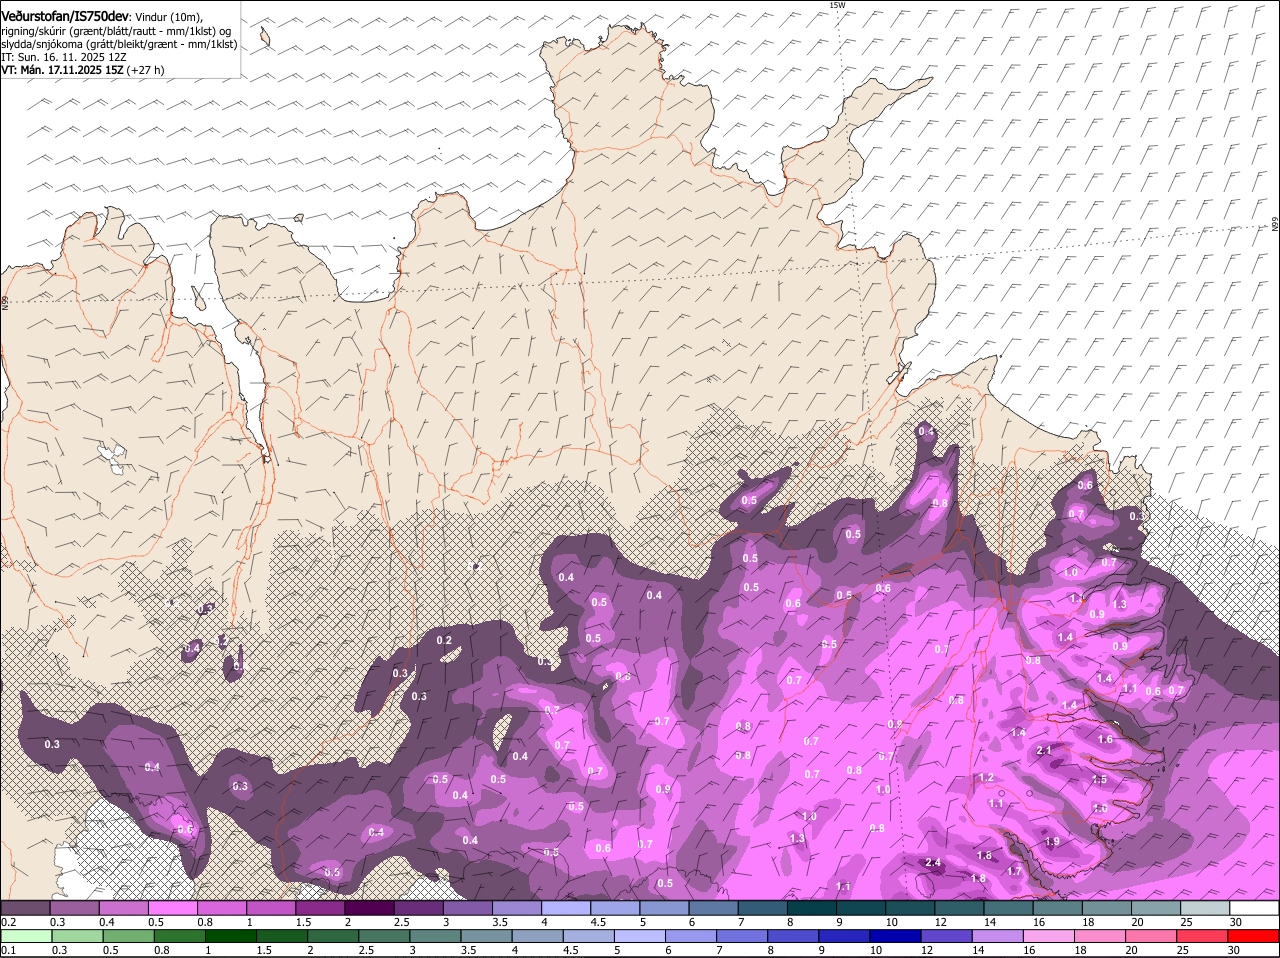This screenshot has height=958, width=1280.
Task: Pick the 12 violet swatch in the lower legend row
Action: point(946,936)
